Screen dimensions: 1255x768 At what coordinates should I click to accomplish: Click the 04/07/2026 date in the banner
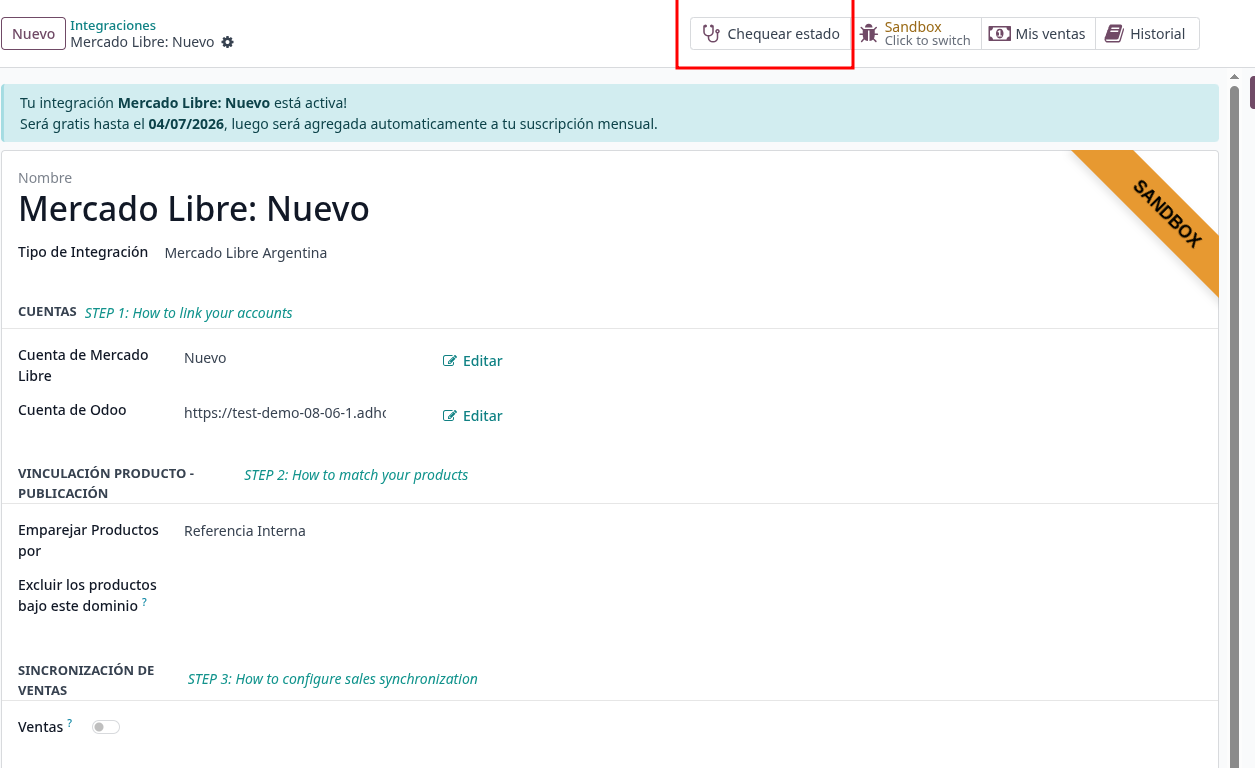tap(186, 124)
